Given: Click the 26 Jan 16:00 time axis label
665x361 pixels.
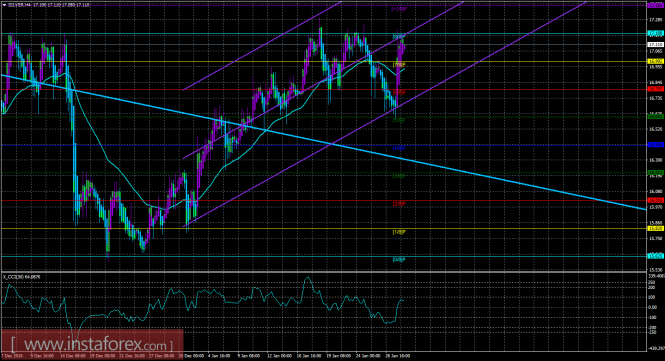Looking at the screenshot, I should click(x=397, y=356).
